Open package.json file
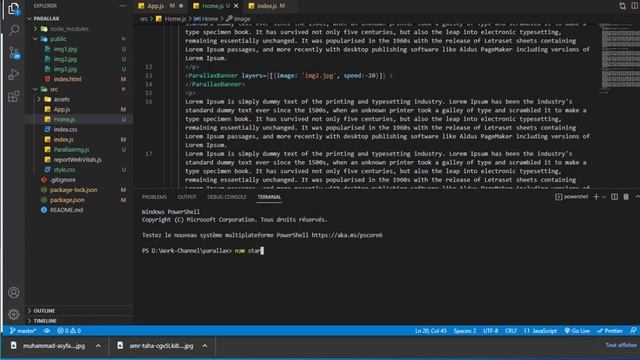Image resolution: width=640 pixels, height=360 pixels. (67, 200)
